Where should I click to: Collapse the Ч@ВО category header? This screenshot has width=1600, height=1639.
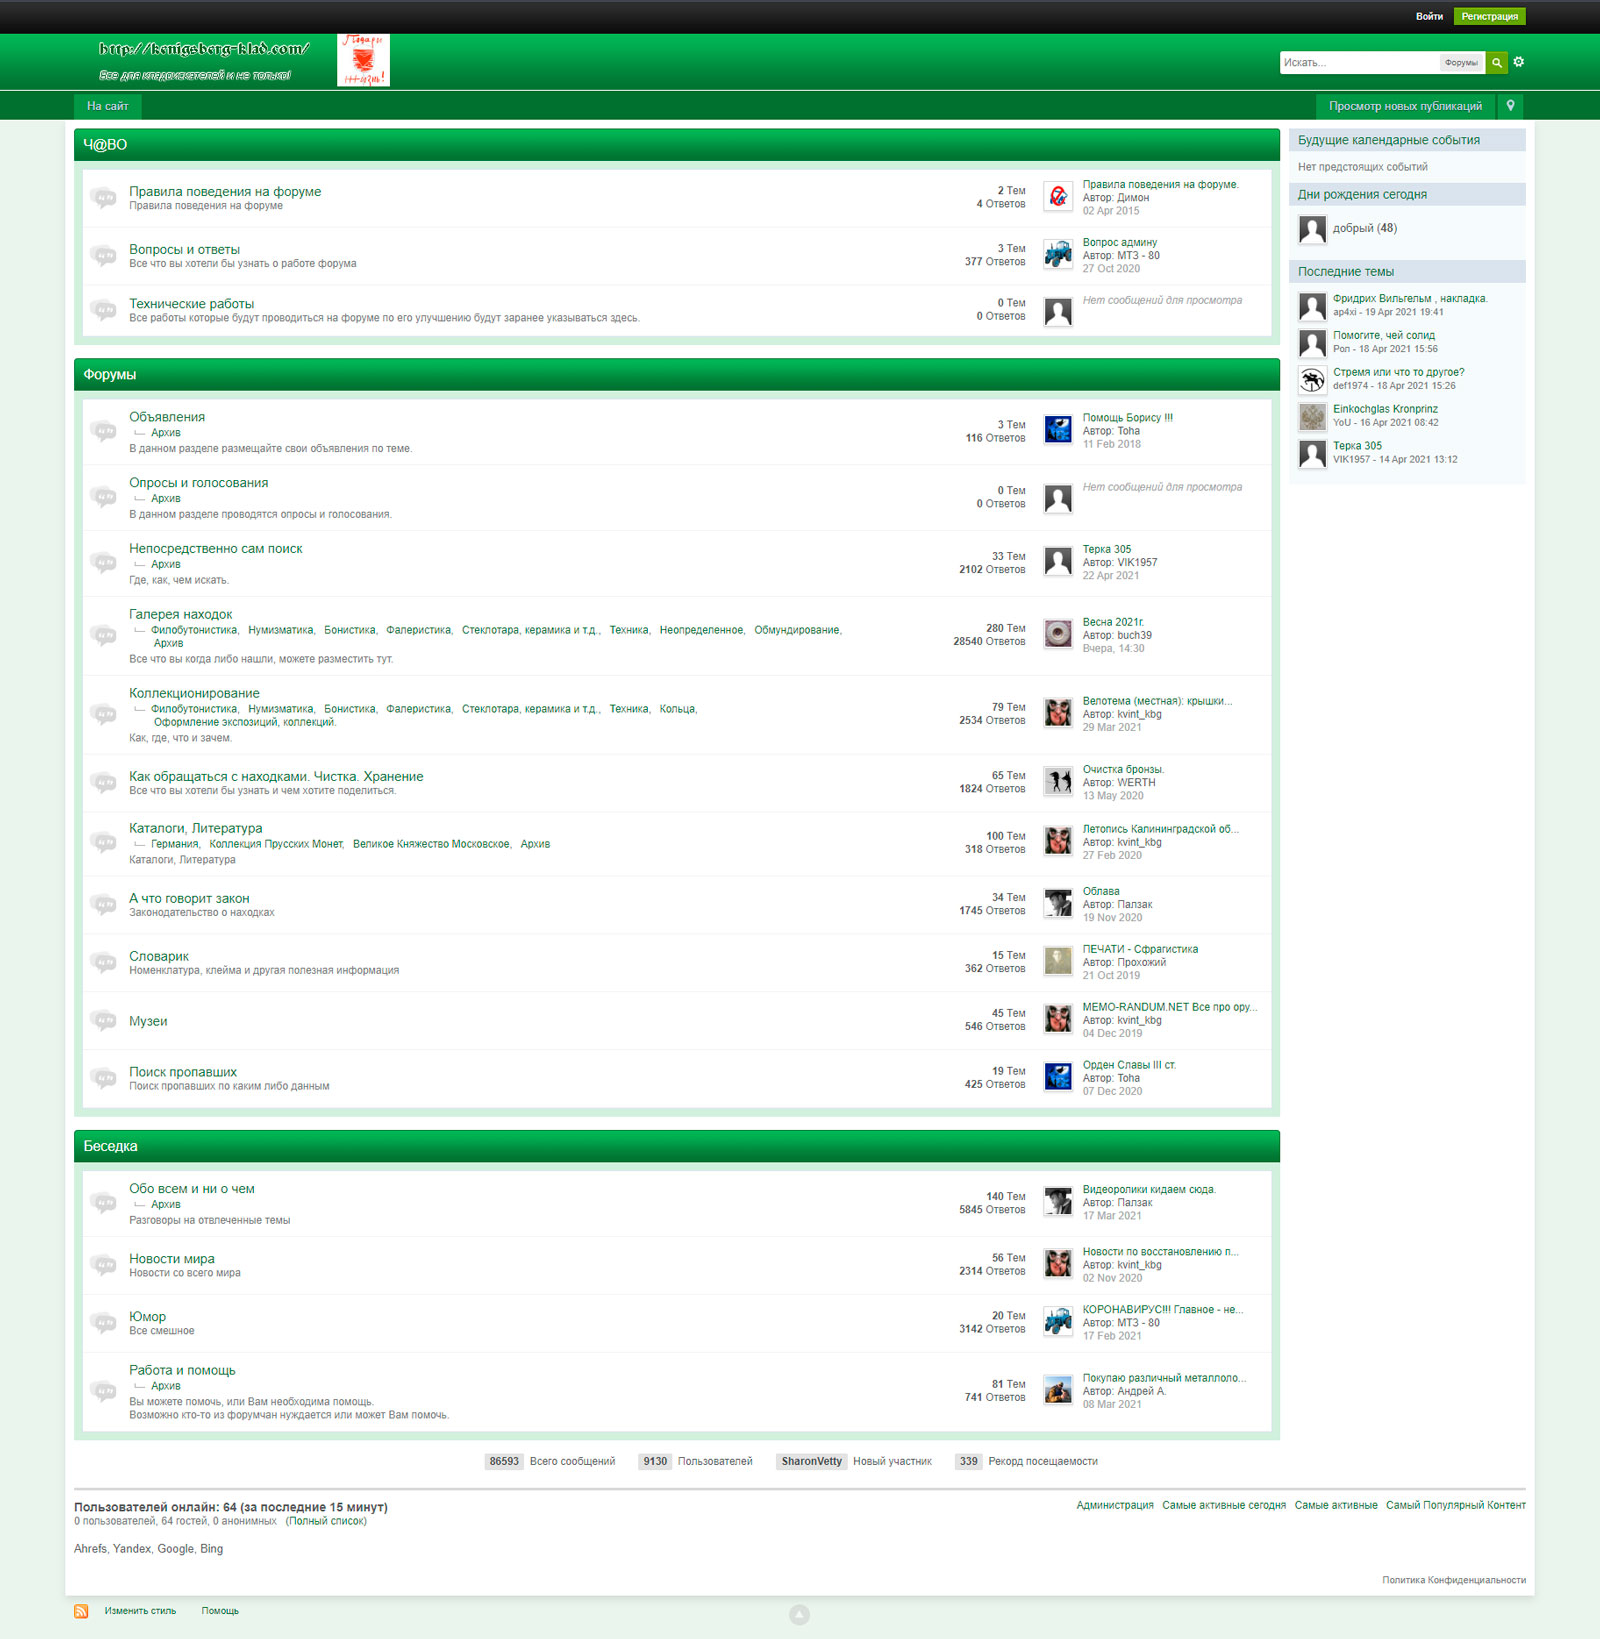(677, 145)
